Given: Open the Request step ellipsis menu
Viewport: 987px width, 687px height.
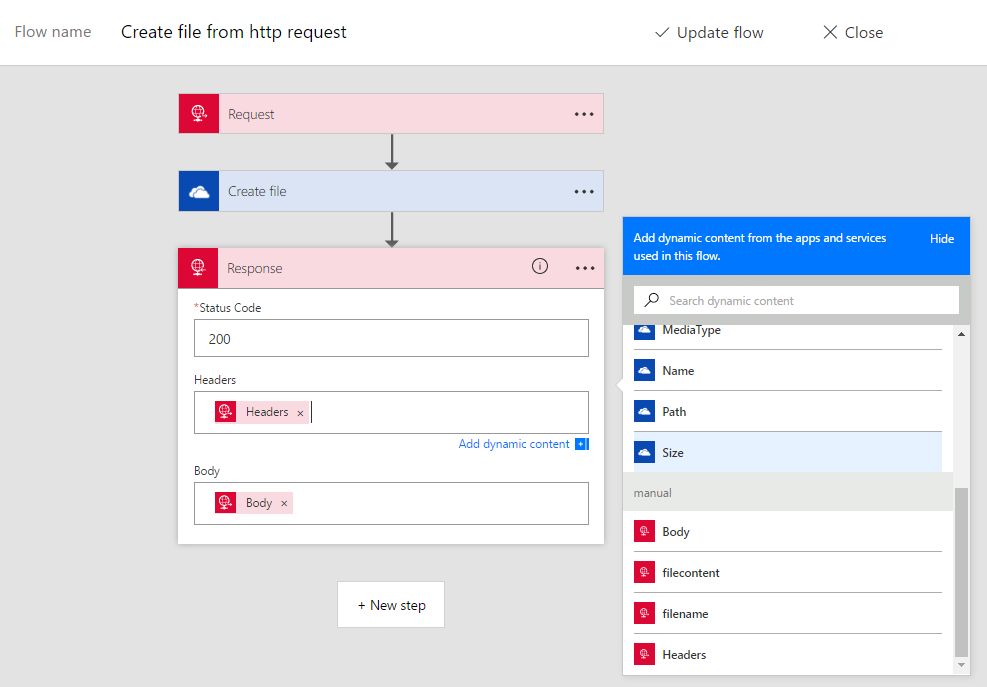Looking at the screenshot, I should (x=584, y=114).
